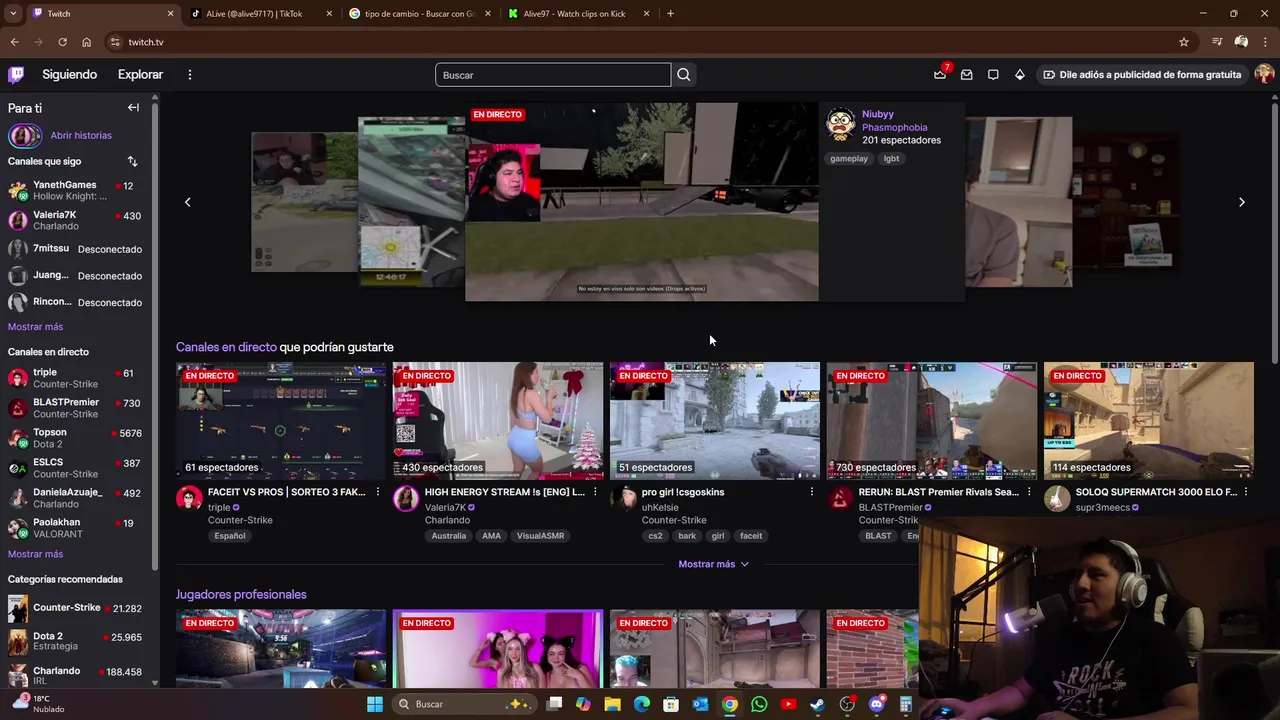This screenshot has width=1280, height=720.
Task: Click the main page vertical scrollbar
Action: tap(1274, 232)
